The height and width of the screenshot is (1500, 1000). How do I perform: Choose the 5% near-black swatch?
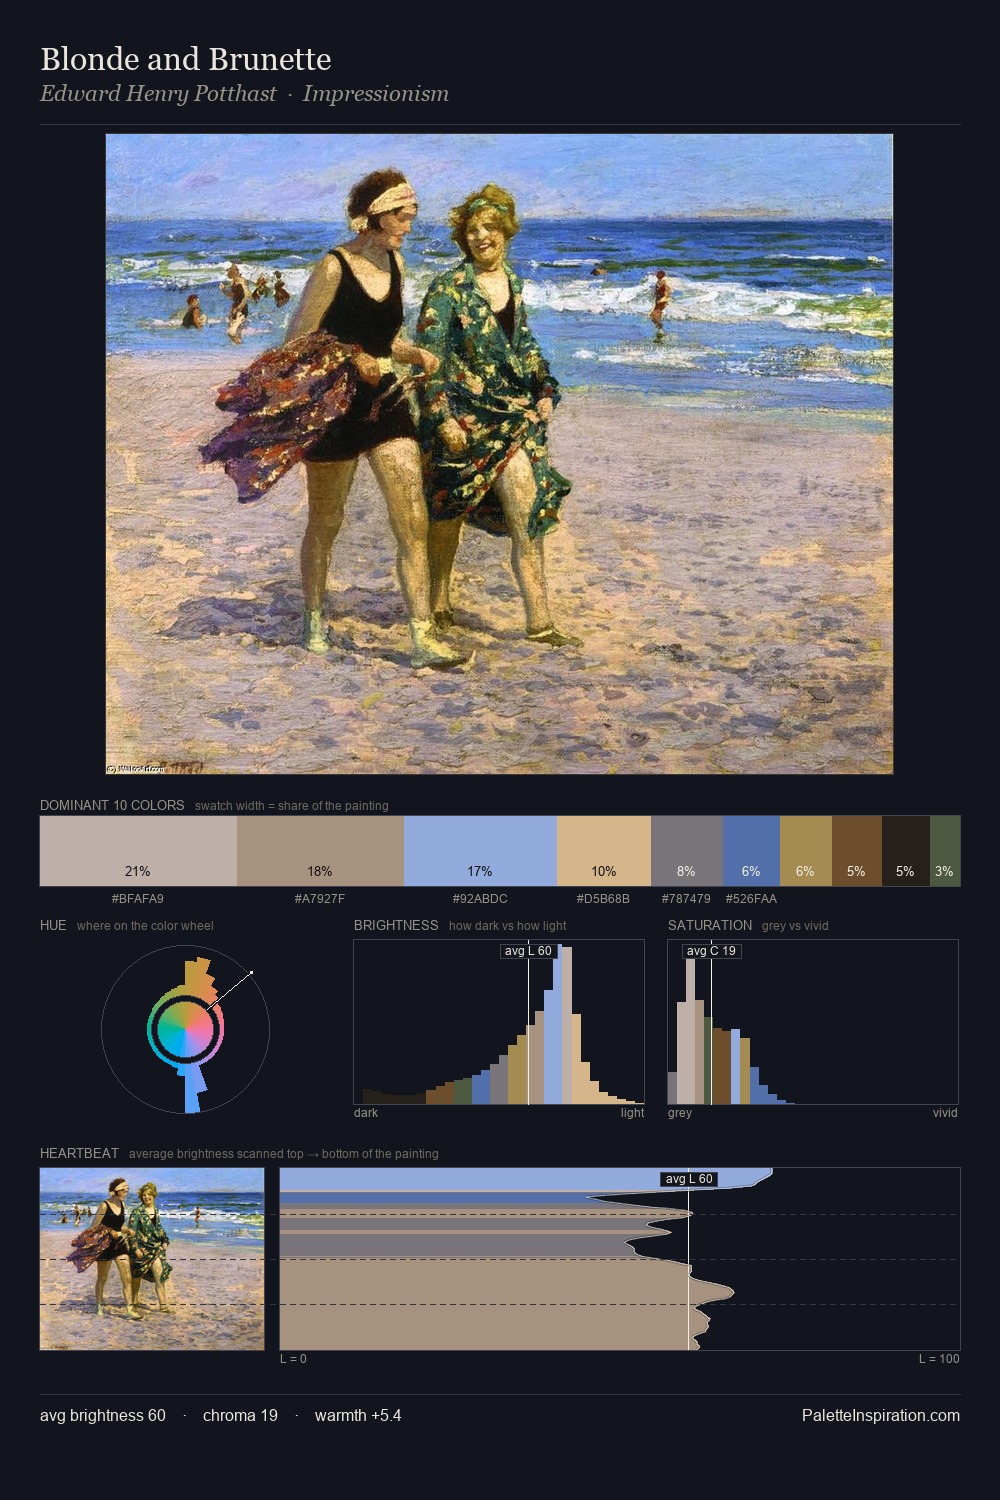coord(906,851)
